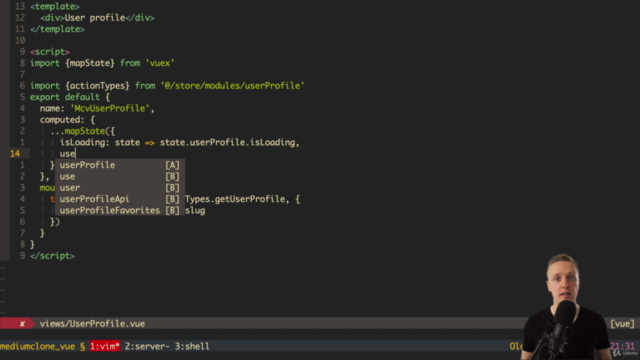Image resolution: width=640 pixels, height=360 pixels.
Task: Select userProfileApi in autocomplete list
Action: click(120, 199)
